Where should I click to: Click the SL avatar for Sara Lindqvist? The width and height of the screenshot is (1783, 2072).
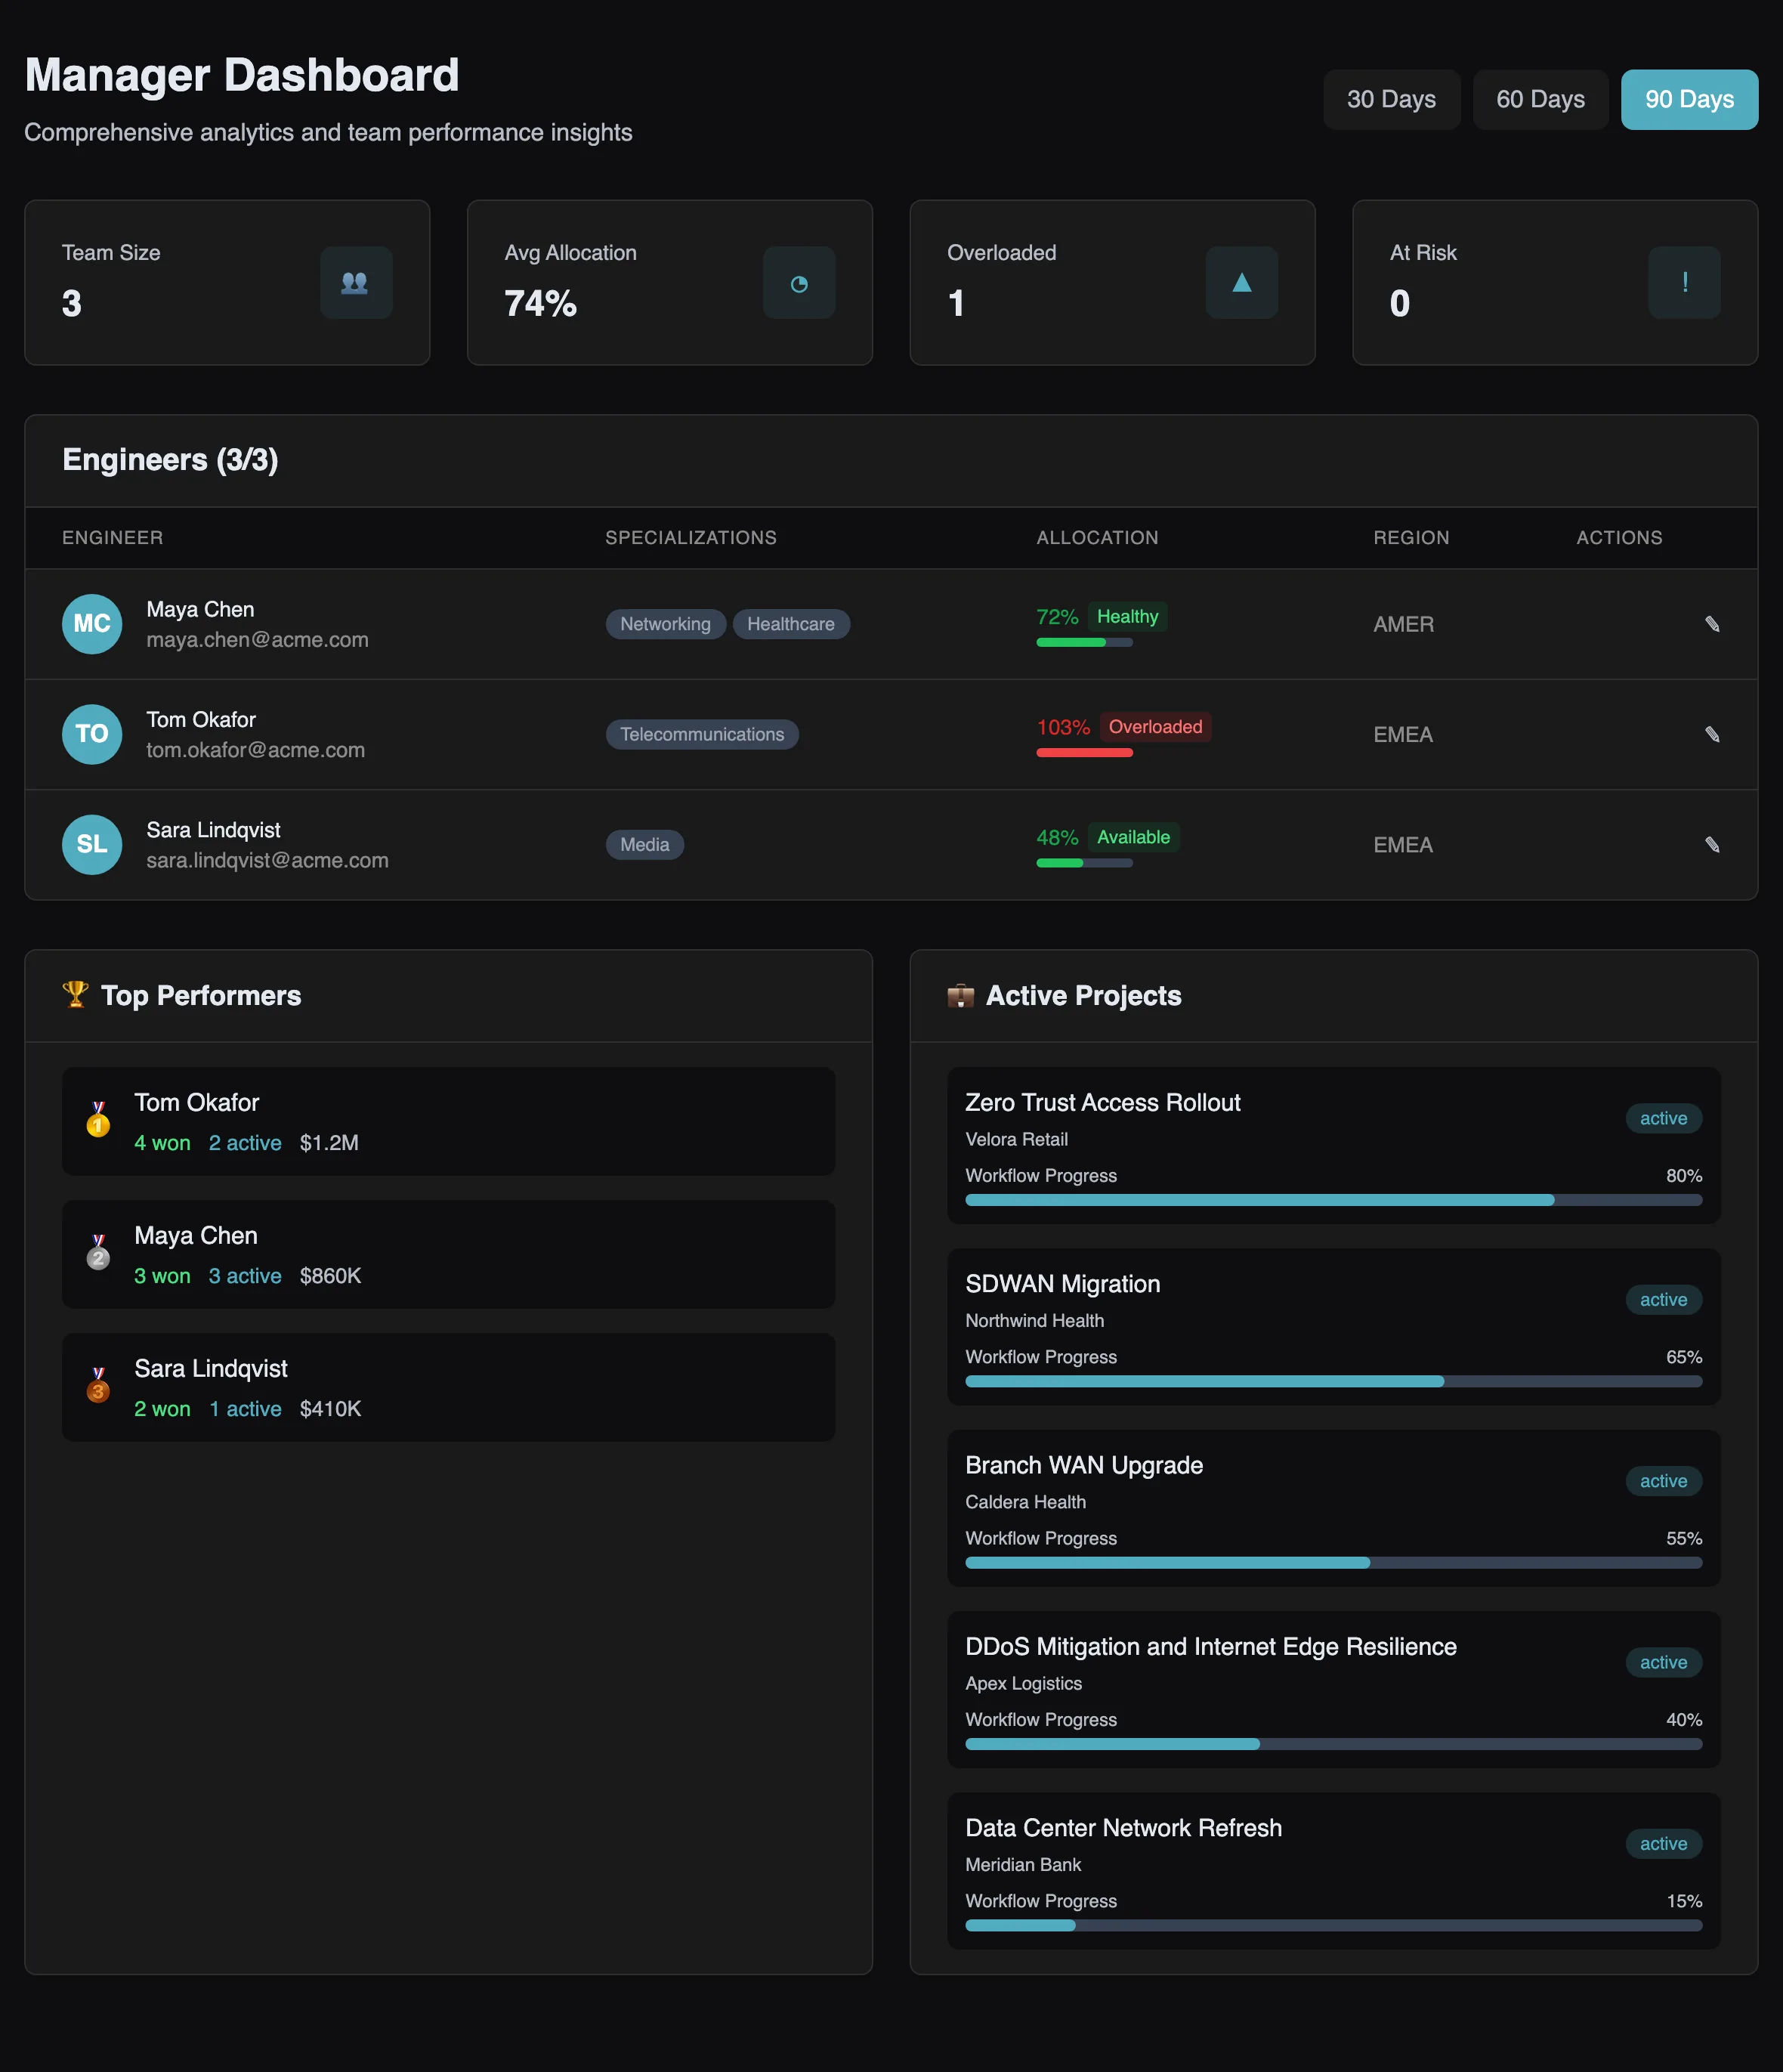coord(92,845)
